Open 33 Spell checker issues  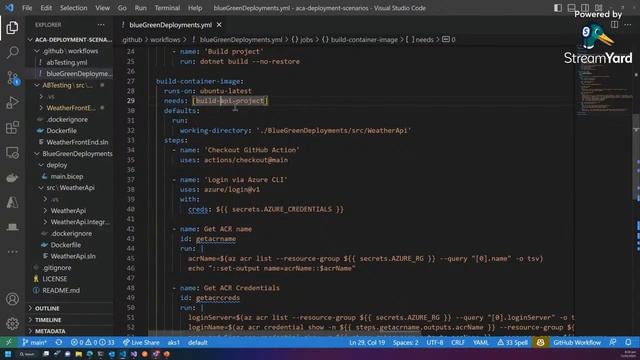[x=512, y=342]
